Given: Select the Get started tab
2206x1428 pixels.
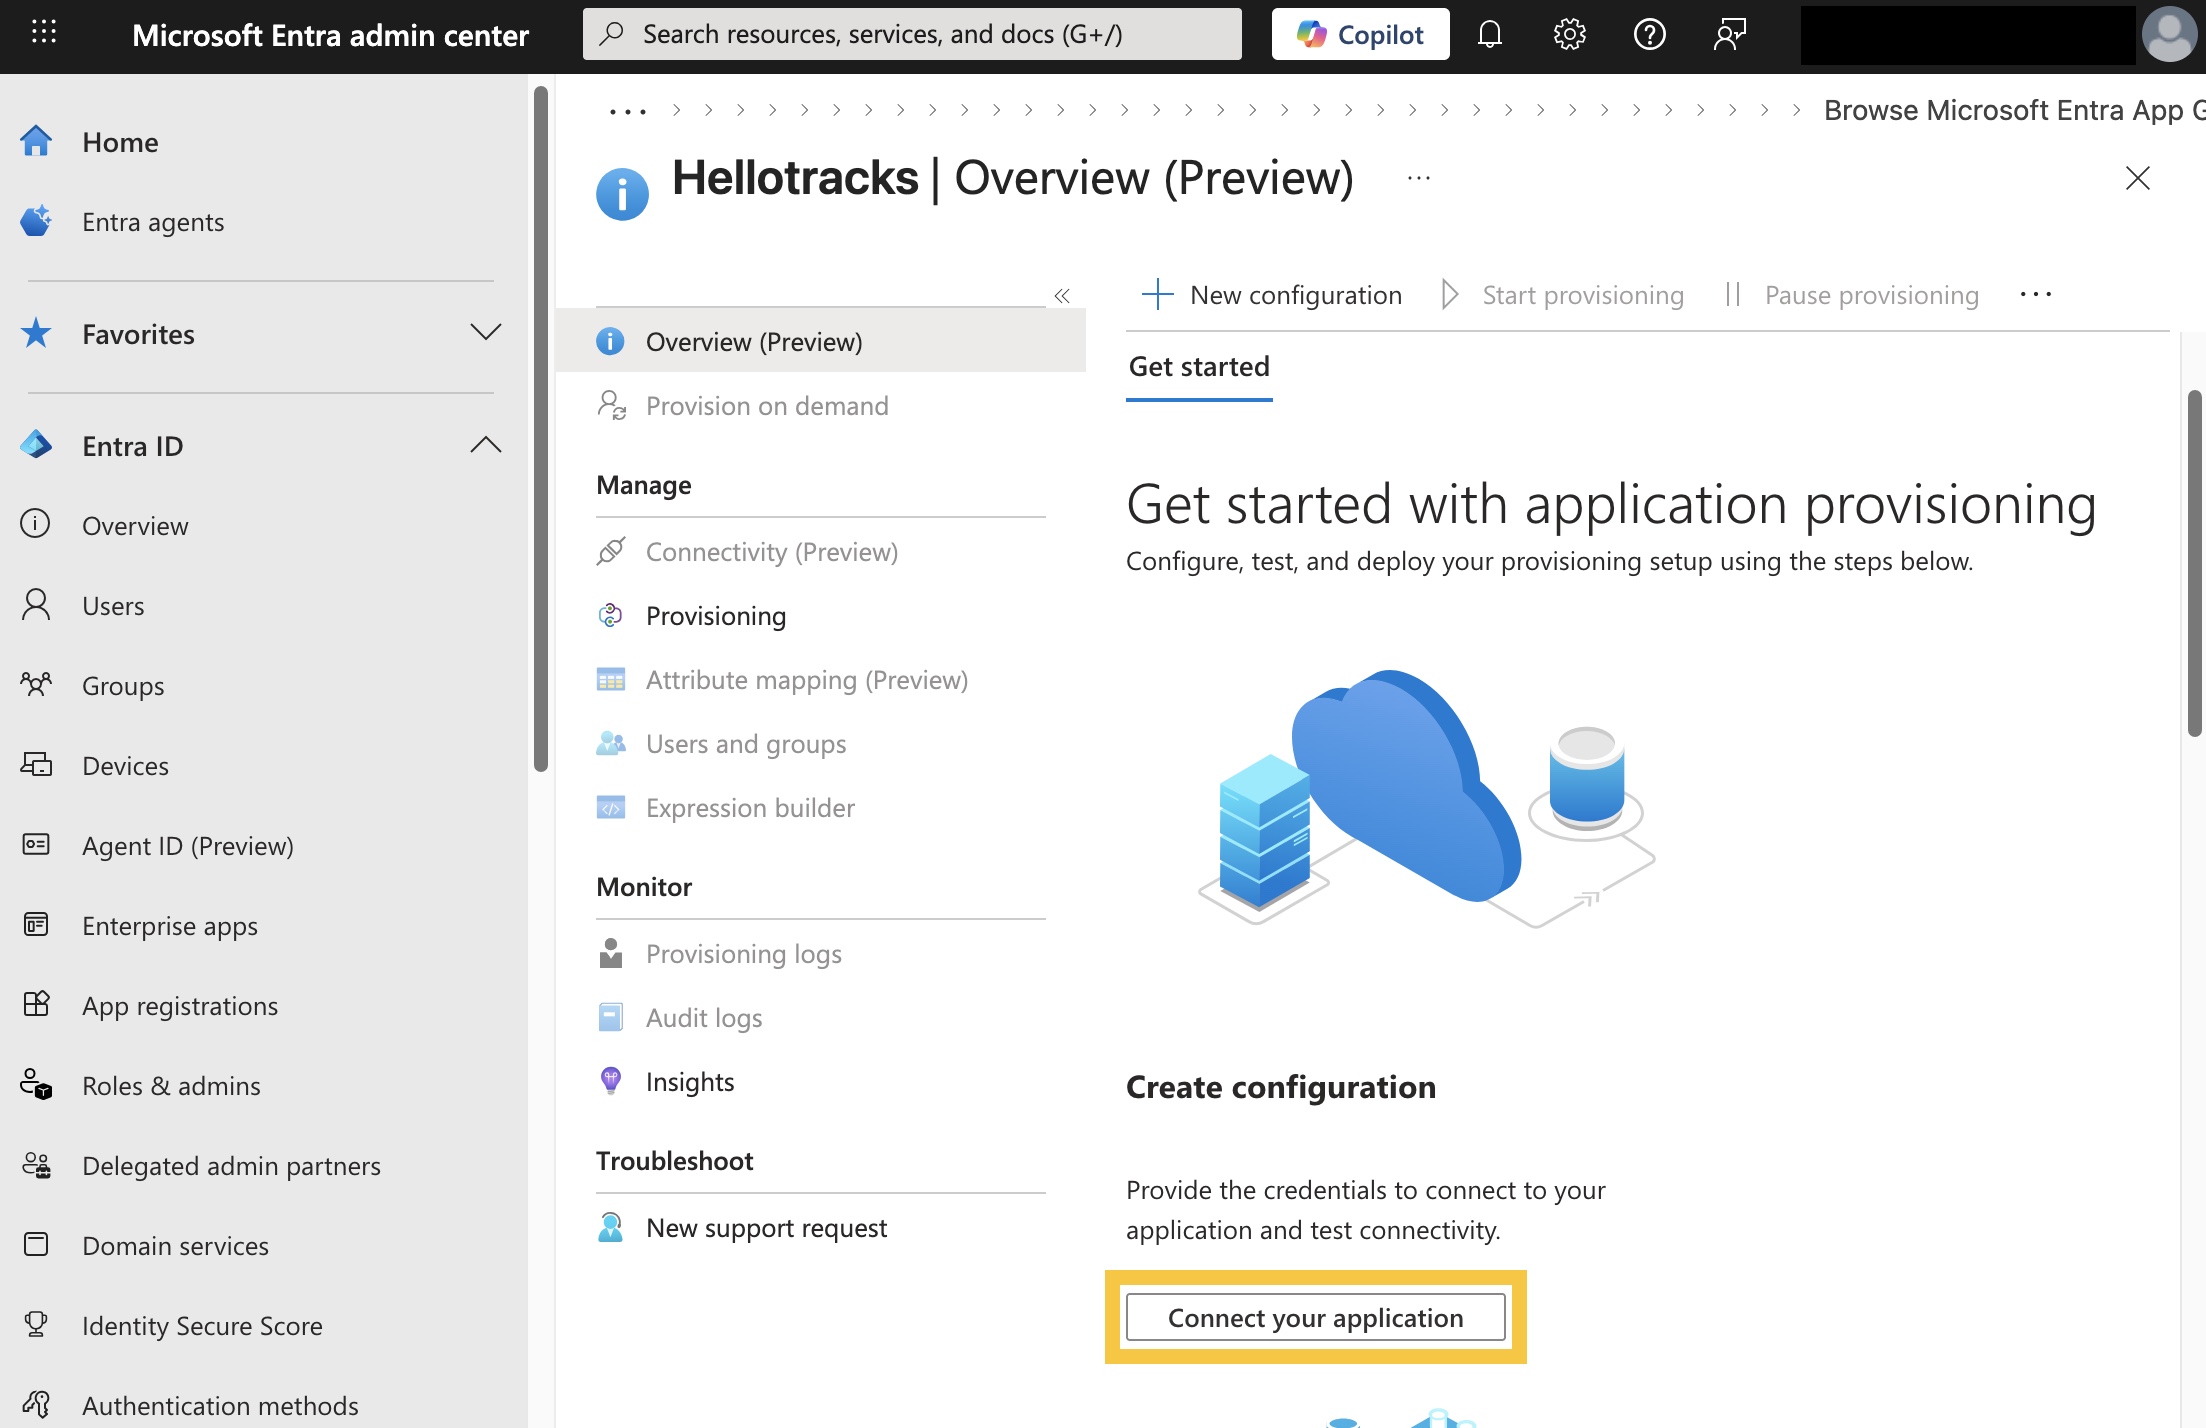Looking at the screenshot, I should [x=1199, y=367].
